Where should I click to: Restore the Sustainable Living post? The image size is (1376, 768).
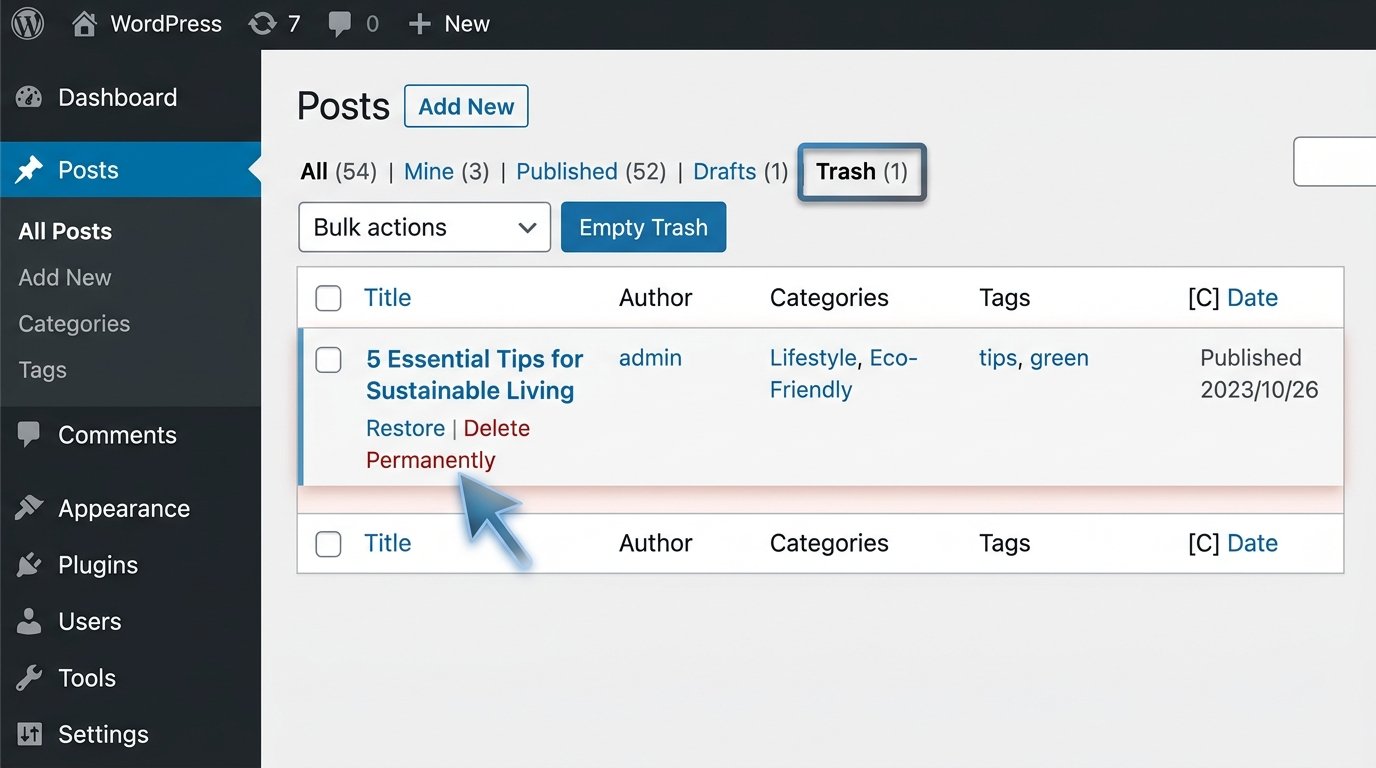coord(405,428)
